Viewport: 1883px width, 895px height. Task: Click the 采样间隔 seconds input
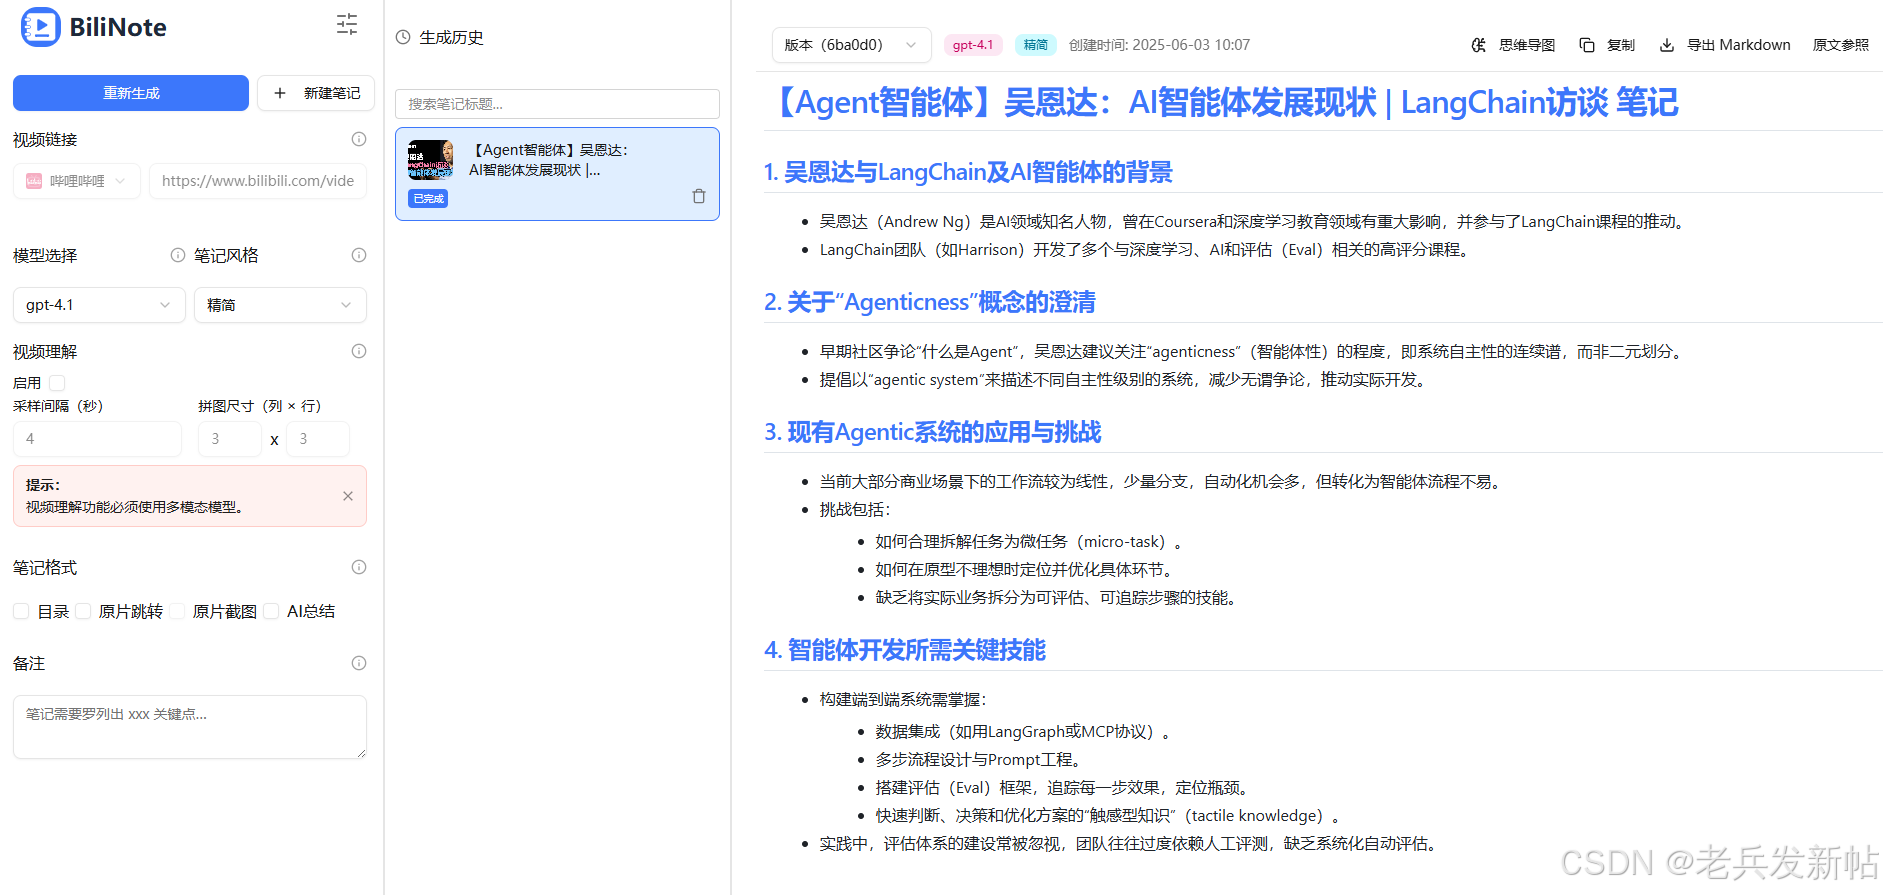pos(97,439)
